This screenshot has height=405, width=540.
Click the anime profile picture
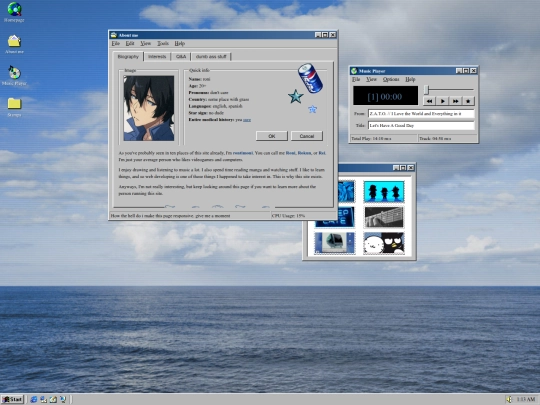(x=149, y=108)
